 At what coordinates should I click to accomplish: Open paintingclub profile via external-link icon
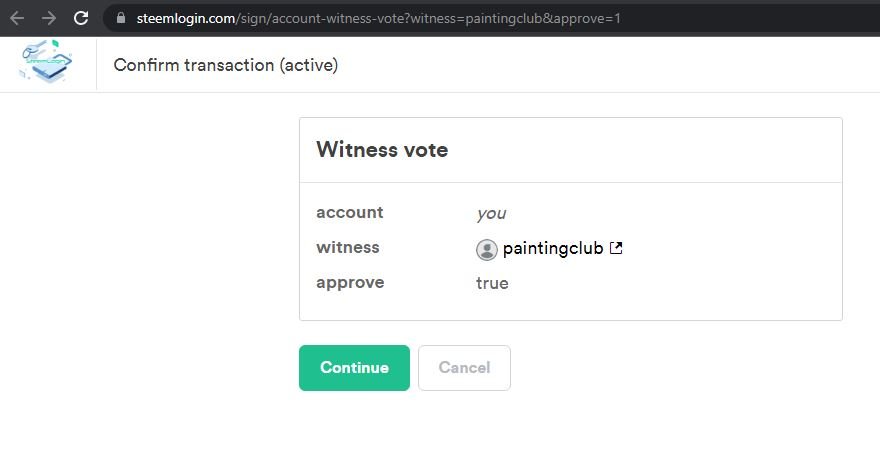point(616,248)
